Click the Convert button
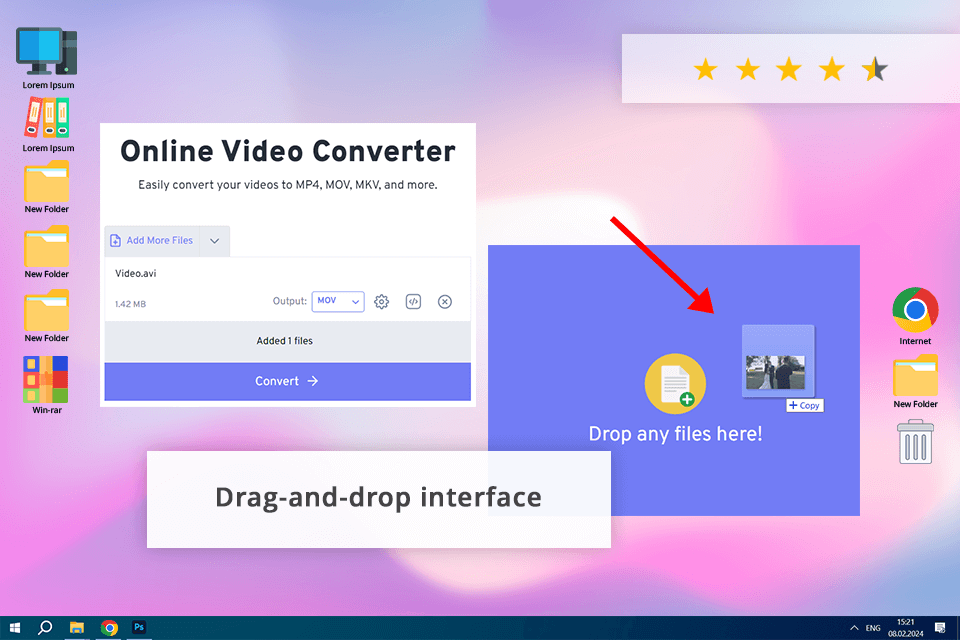 coord(287,381)
